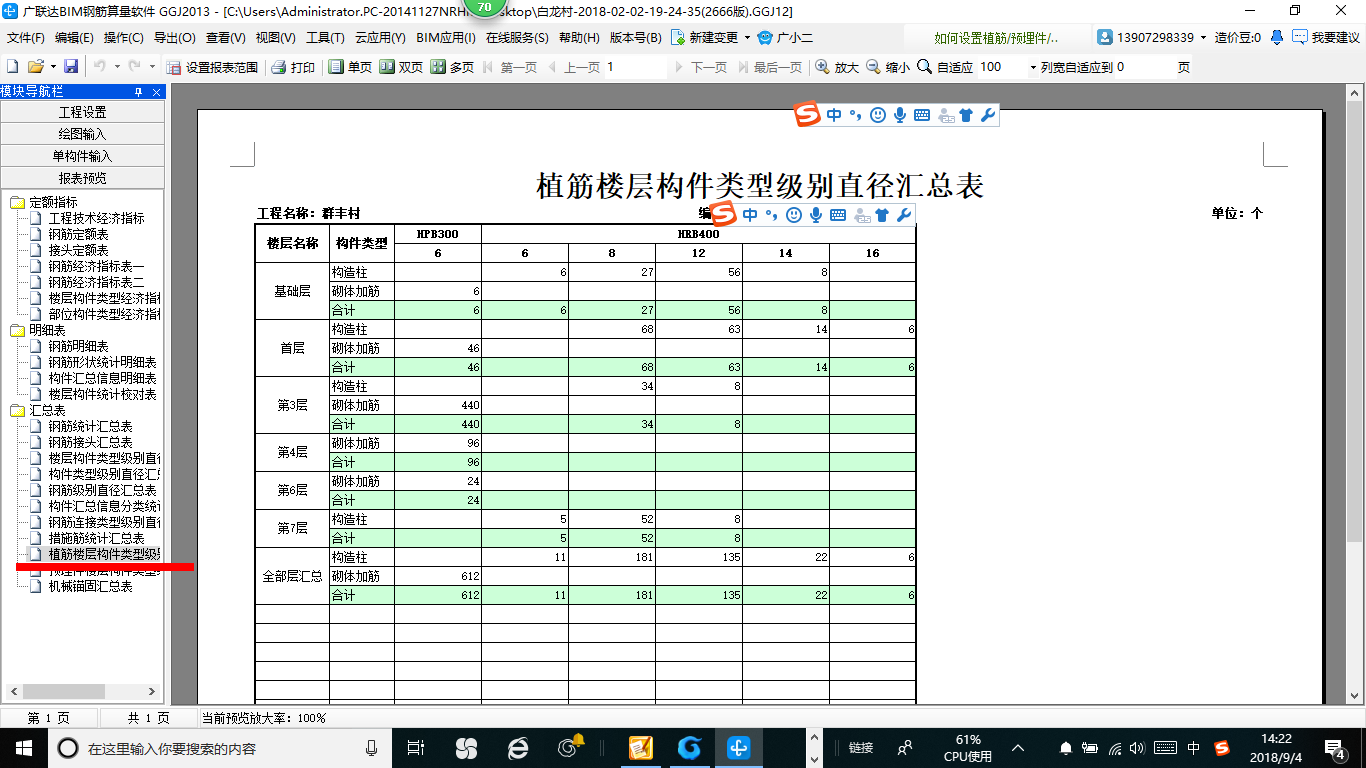Click the 新建变更 button
1366x768 pixels.
(x=704, y=38)
